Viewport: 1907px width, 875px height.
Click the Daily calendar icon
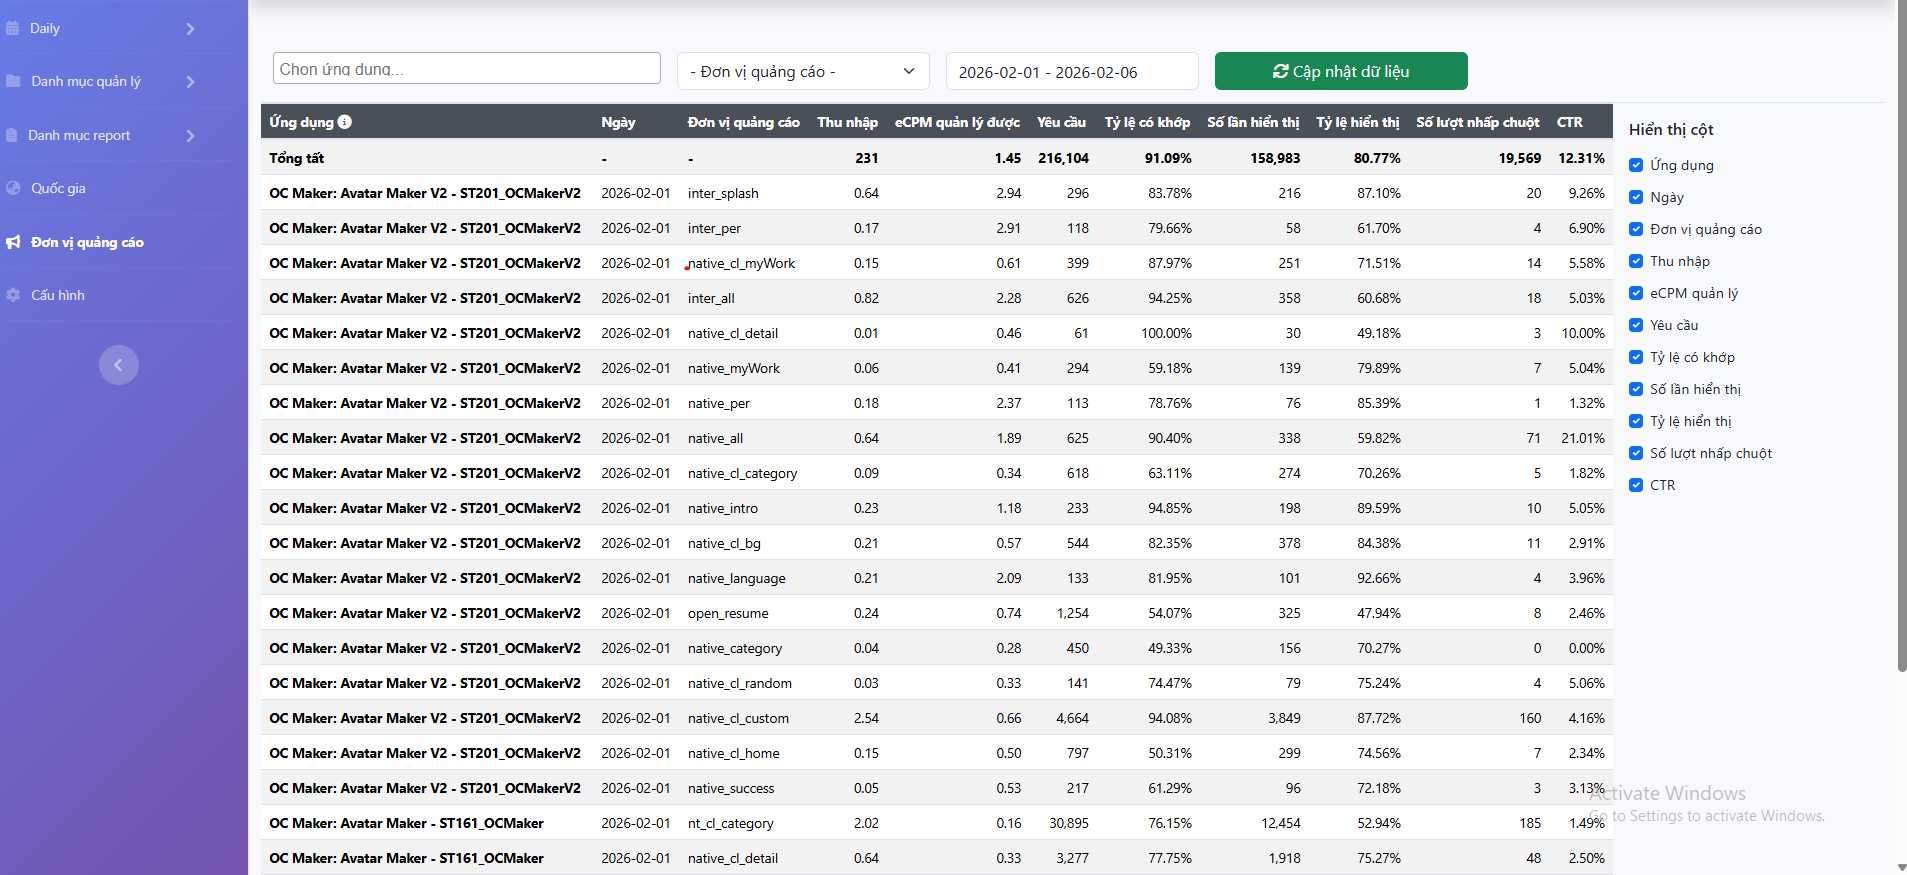coord(13,29)
